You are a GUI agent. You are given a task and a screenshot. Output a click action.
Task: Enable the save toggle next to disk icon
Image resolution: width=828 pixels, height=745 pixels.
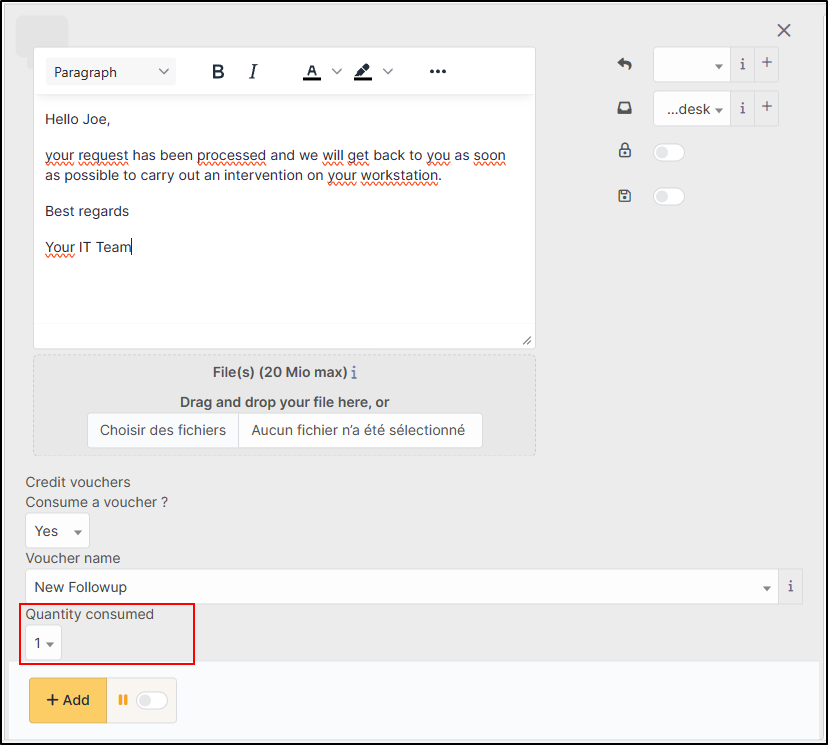(668, 196)
